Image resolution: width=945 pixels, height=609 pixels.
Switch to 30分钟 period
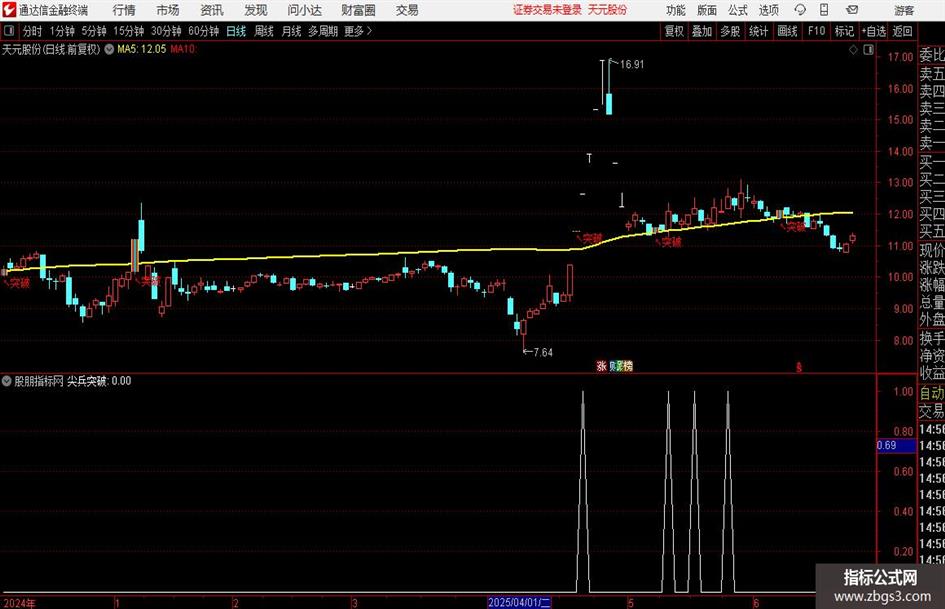[x=166, y=31]
